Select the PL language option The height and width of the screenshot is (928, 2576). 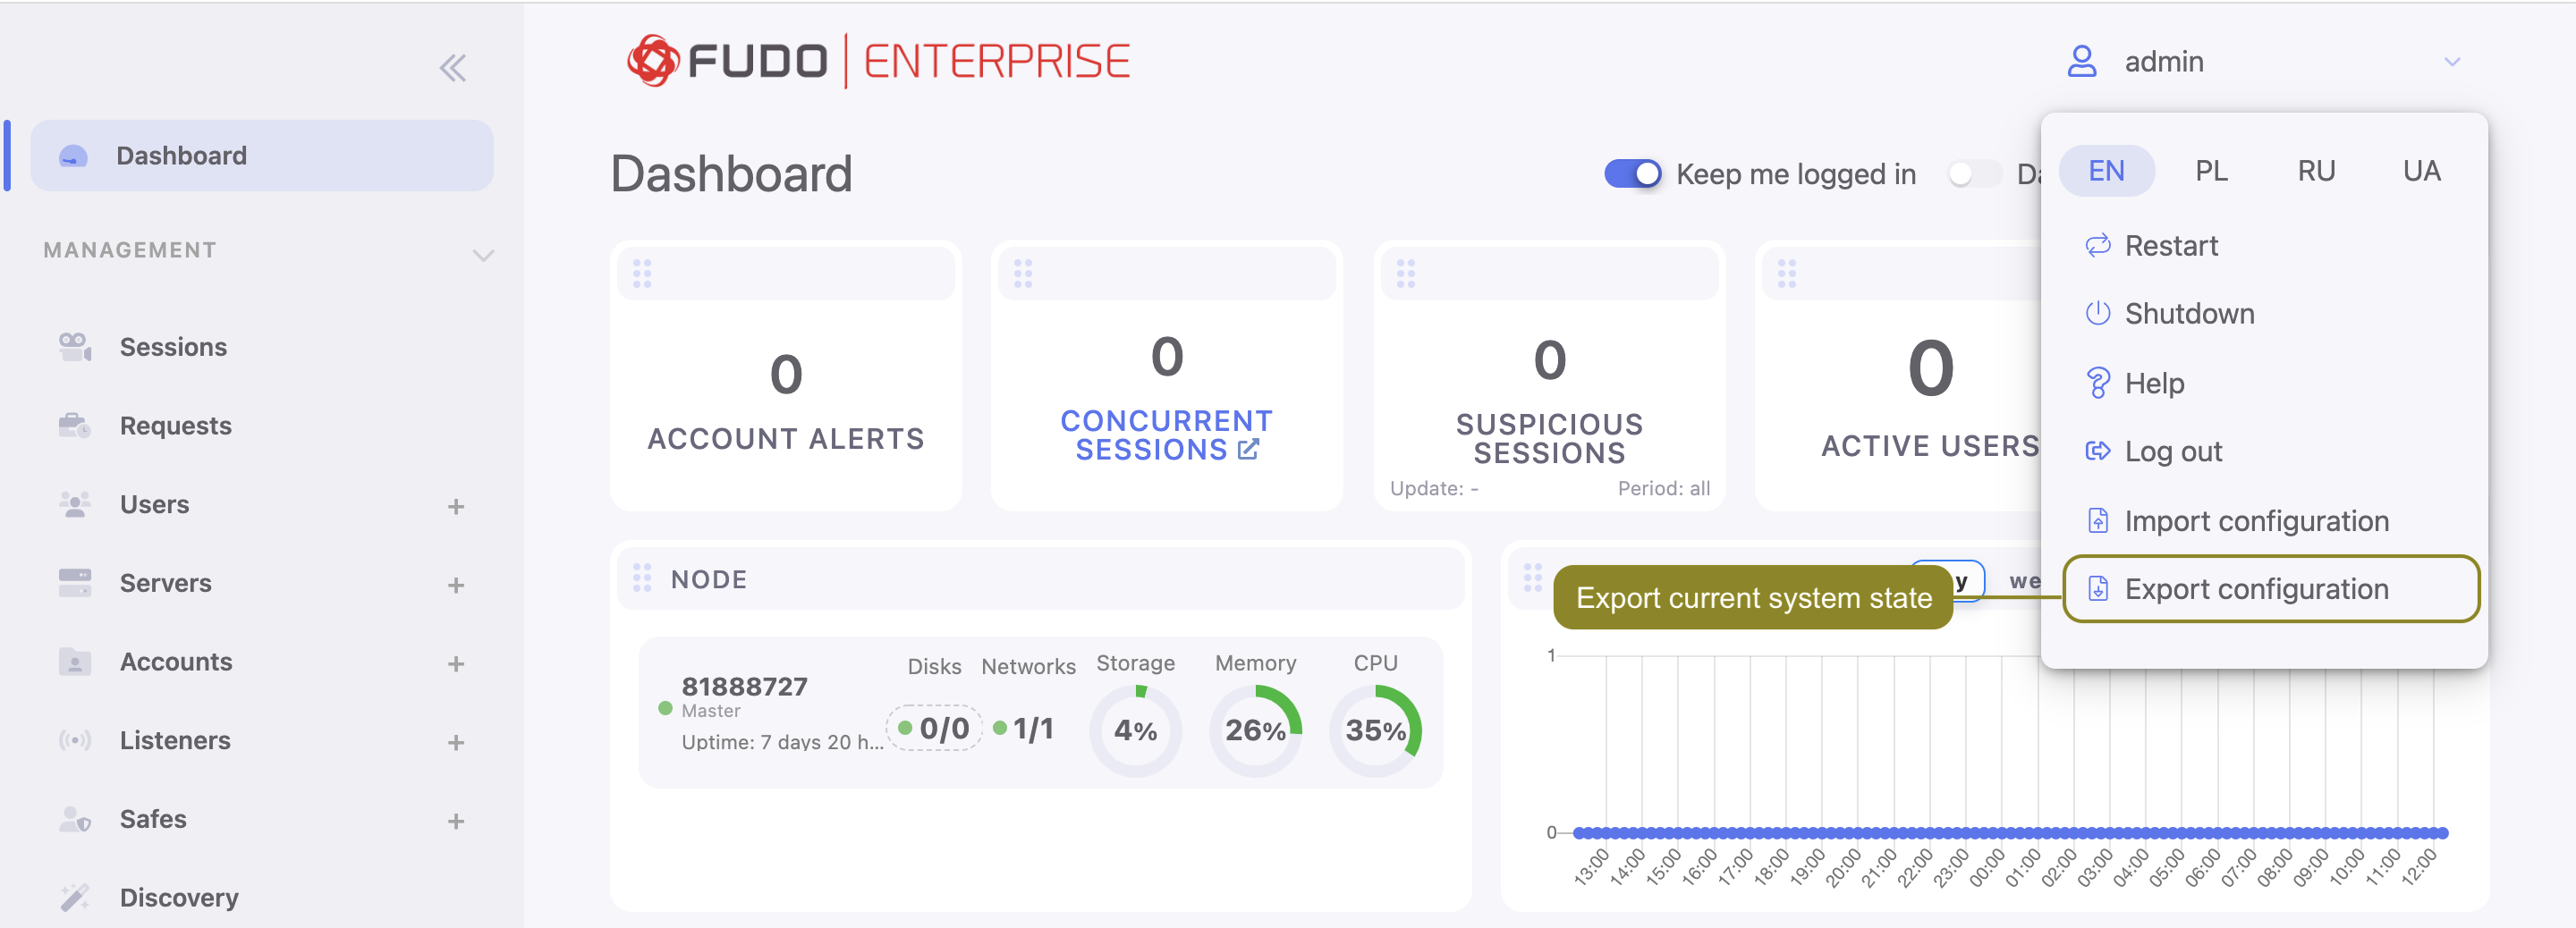tap(2211, 171)
